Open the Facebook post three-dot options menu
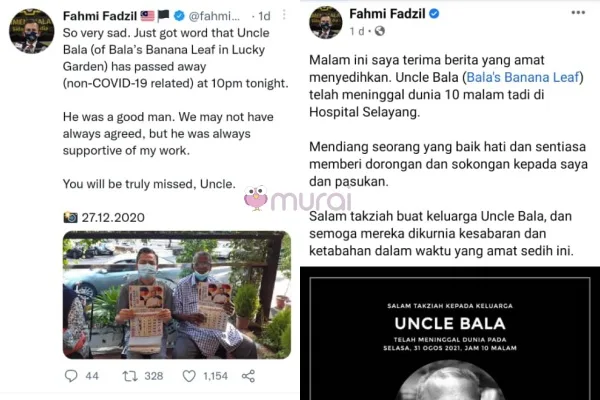 (x=578, y=13)
